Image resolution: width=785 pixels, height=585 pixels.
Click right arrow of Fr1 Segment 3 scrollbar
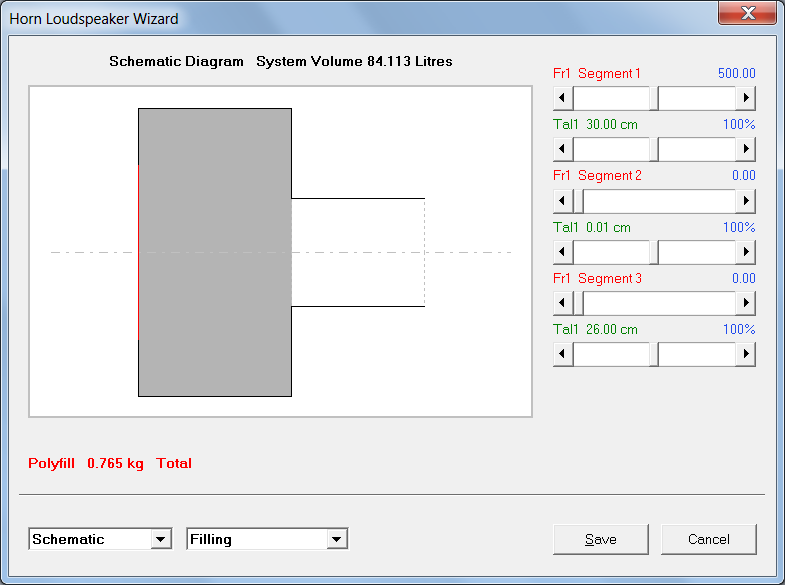click(x=745, y=303)
